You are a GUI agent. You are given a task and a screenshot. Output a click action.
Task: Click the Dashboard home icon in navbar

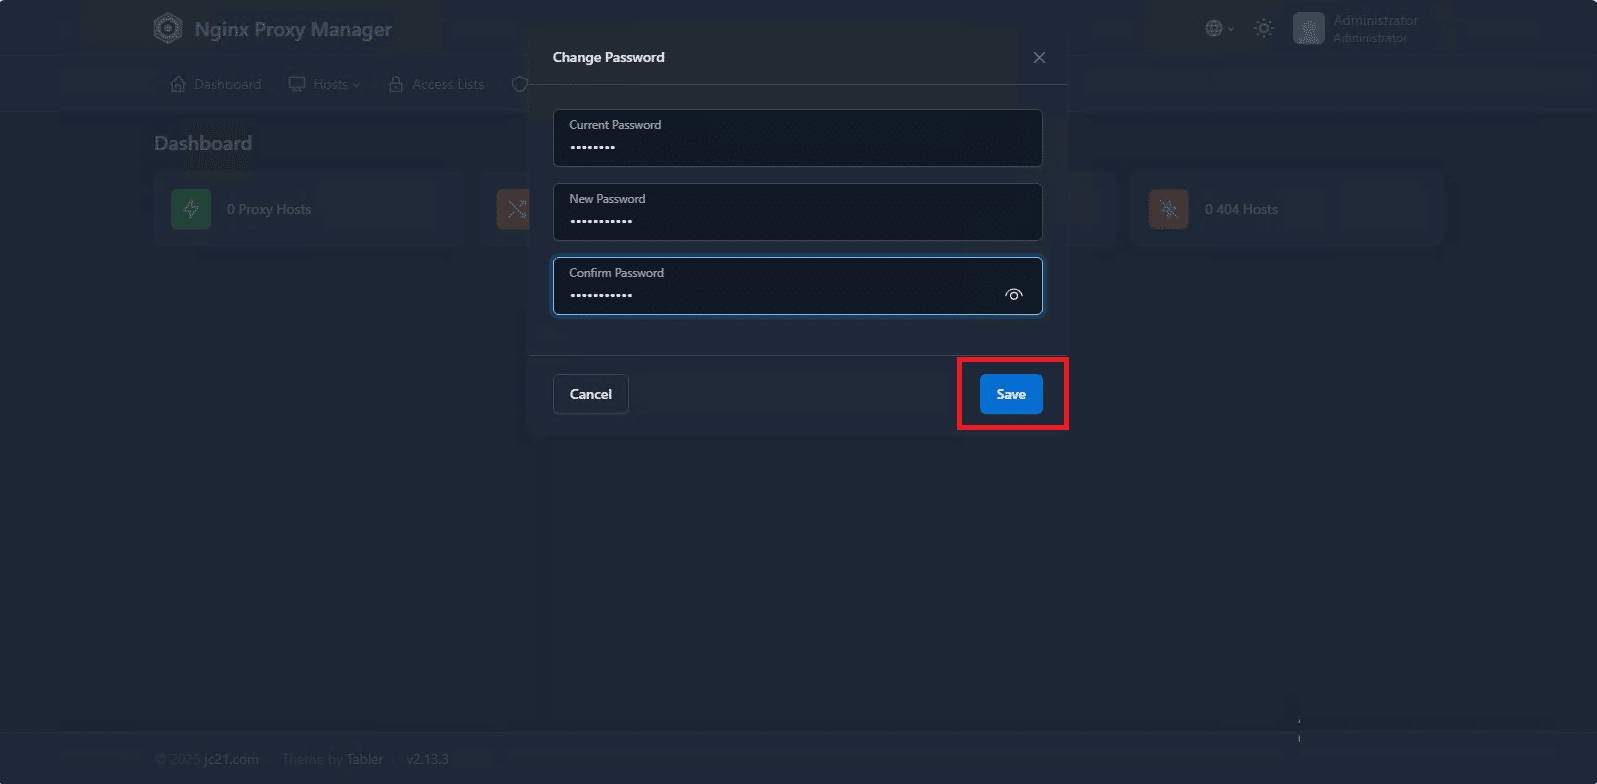[178, 85]
